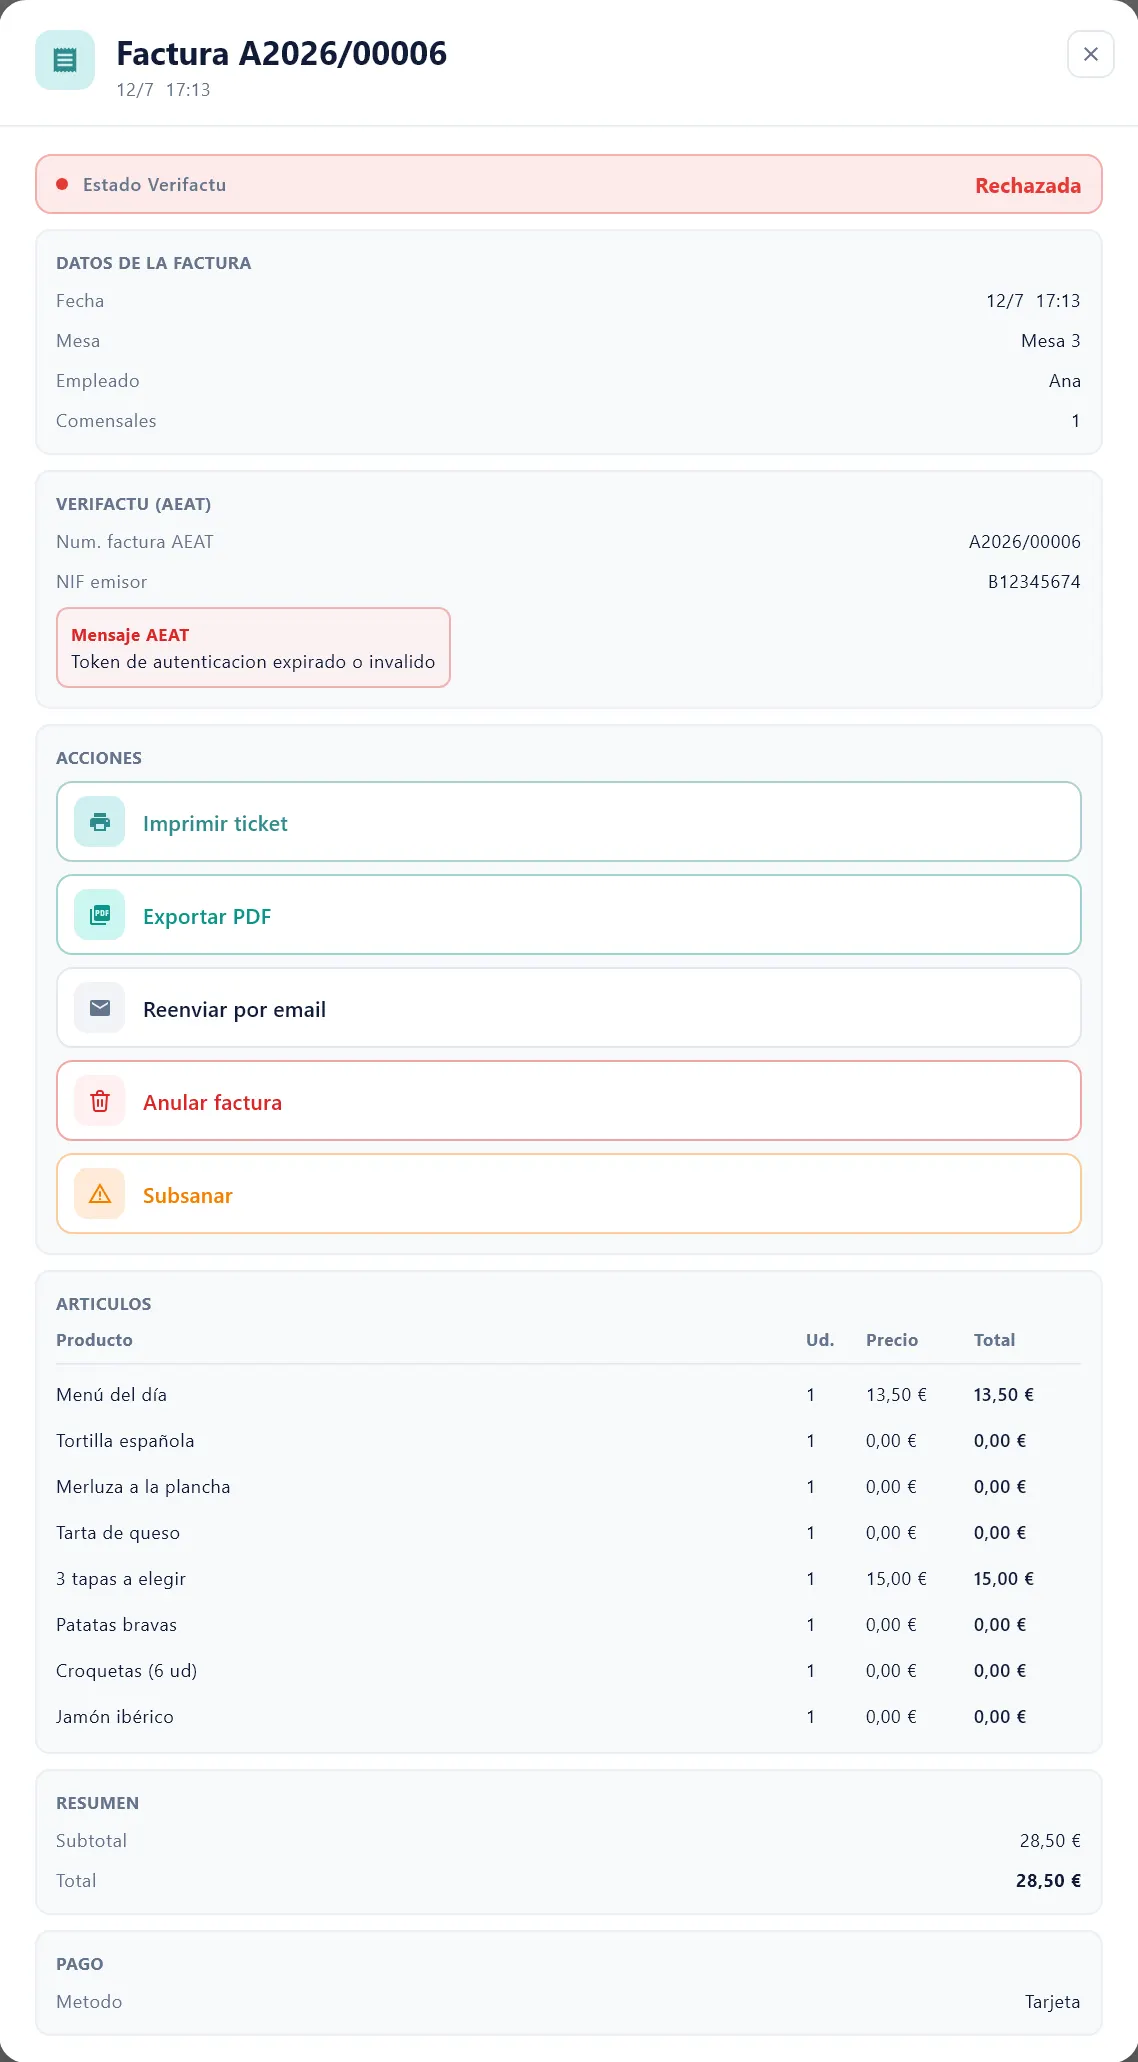This screenshot has width=1138, height=2062.
Task: Cancel the invoice via Anular factura label
Action: pyautogui.click(x=212, y=1102)
